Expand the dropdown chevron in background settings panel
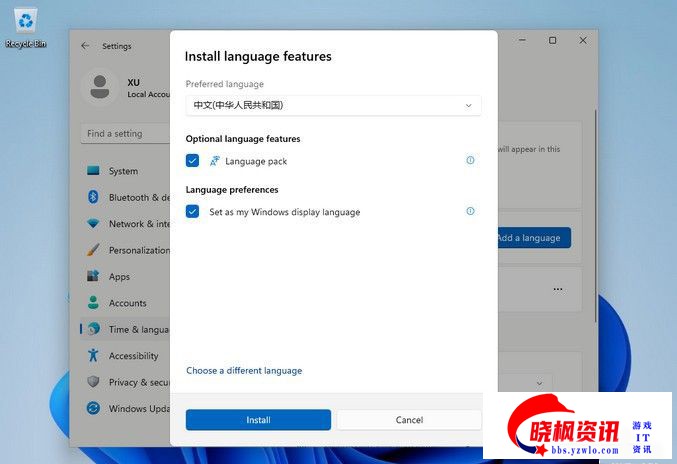Image resolution: width=677 pixels, height=464 pixels. point(540,383)
